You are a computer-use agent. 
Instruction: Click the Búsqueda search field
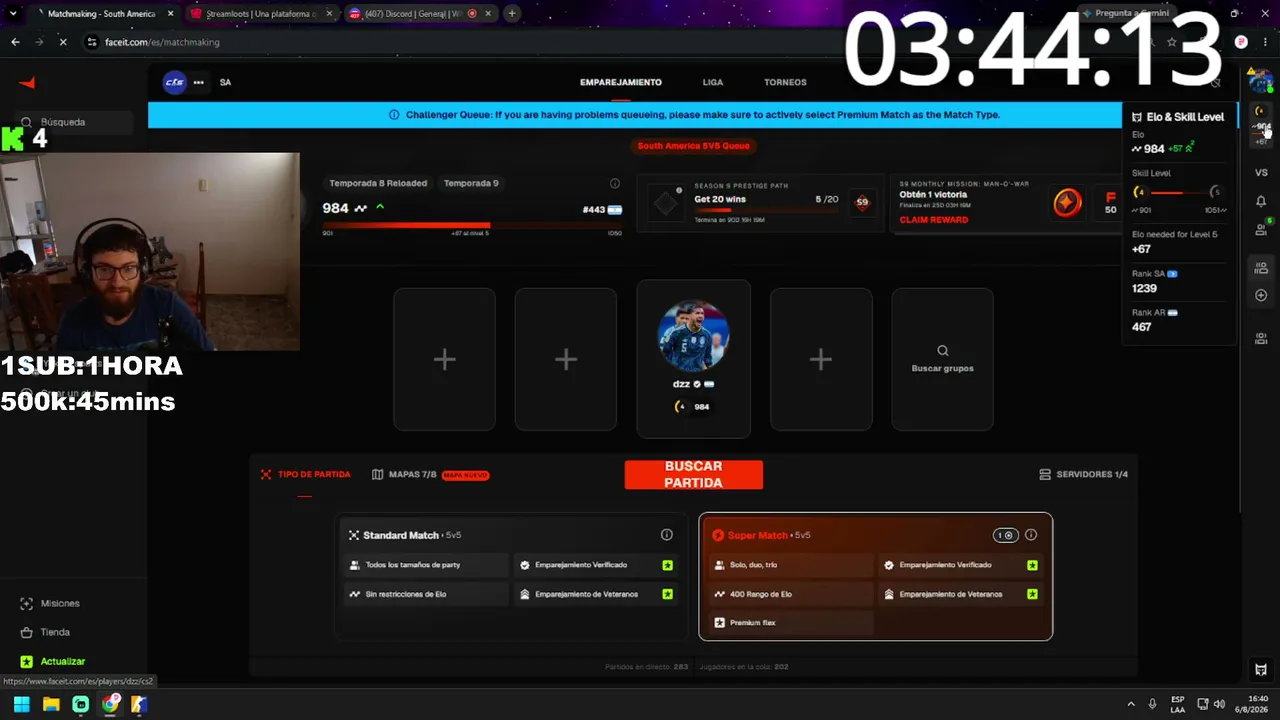76,122
